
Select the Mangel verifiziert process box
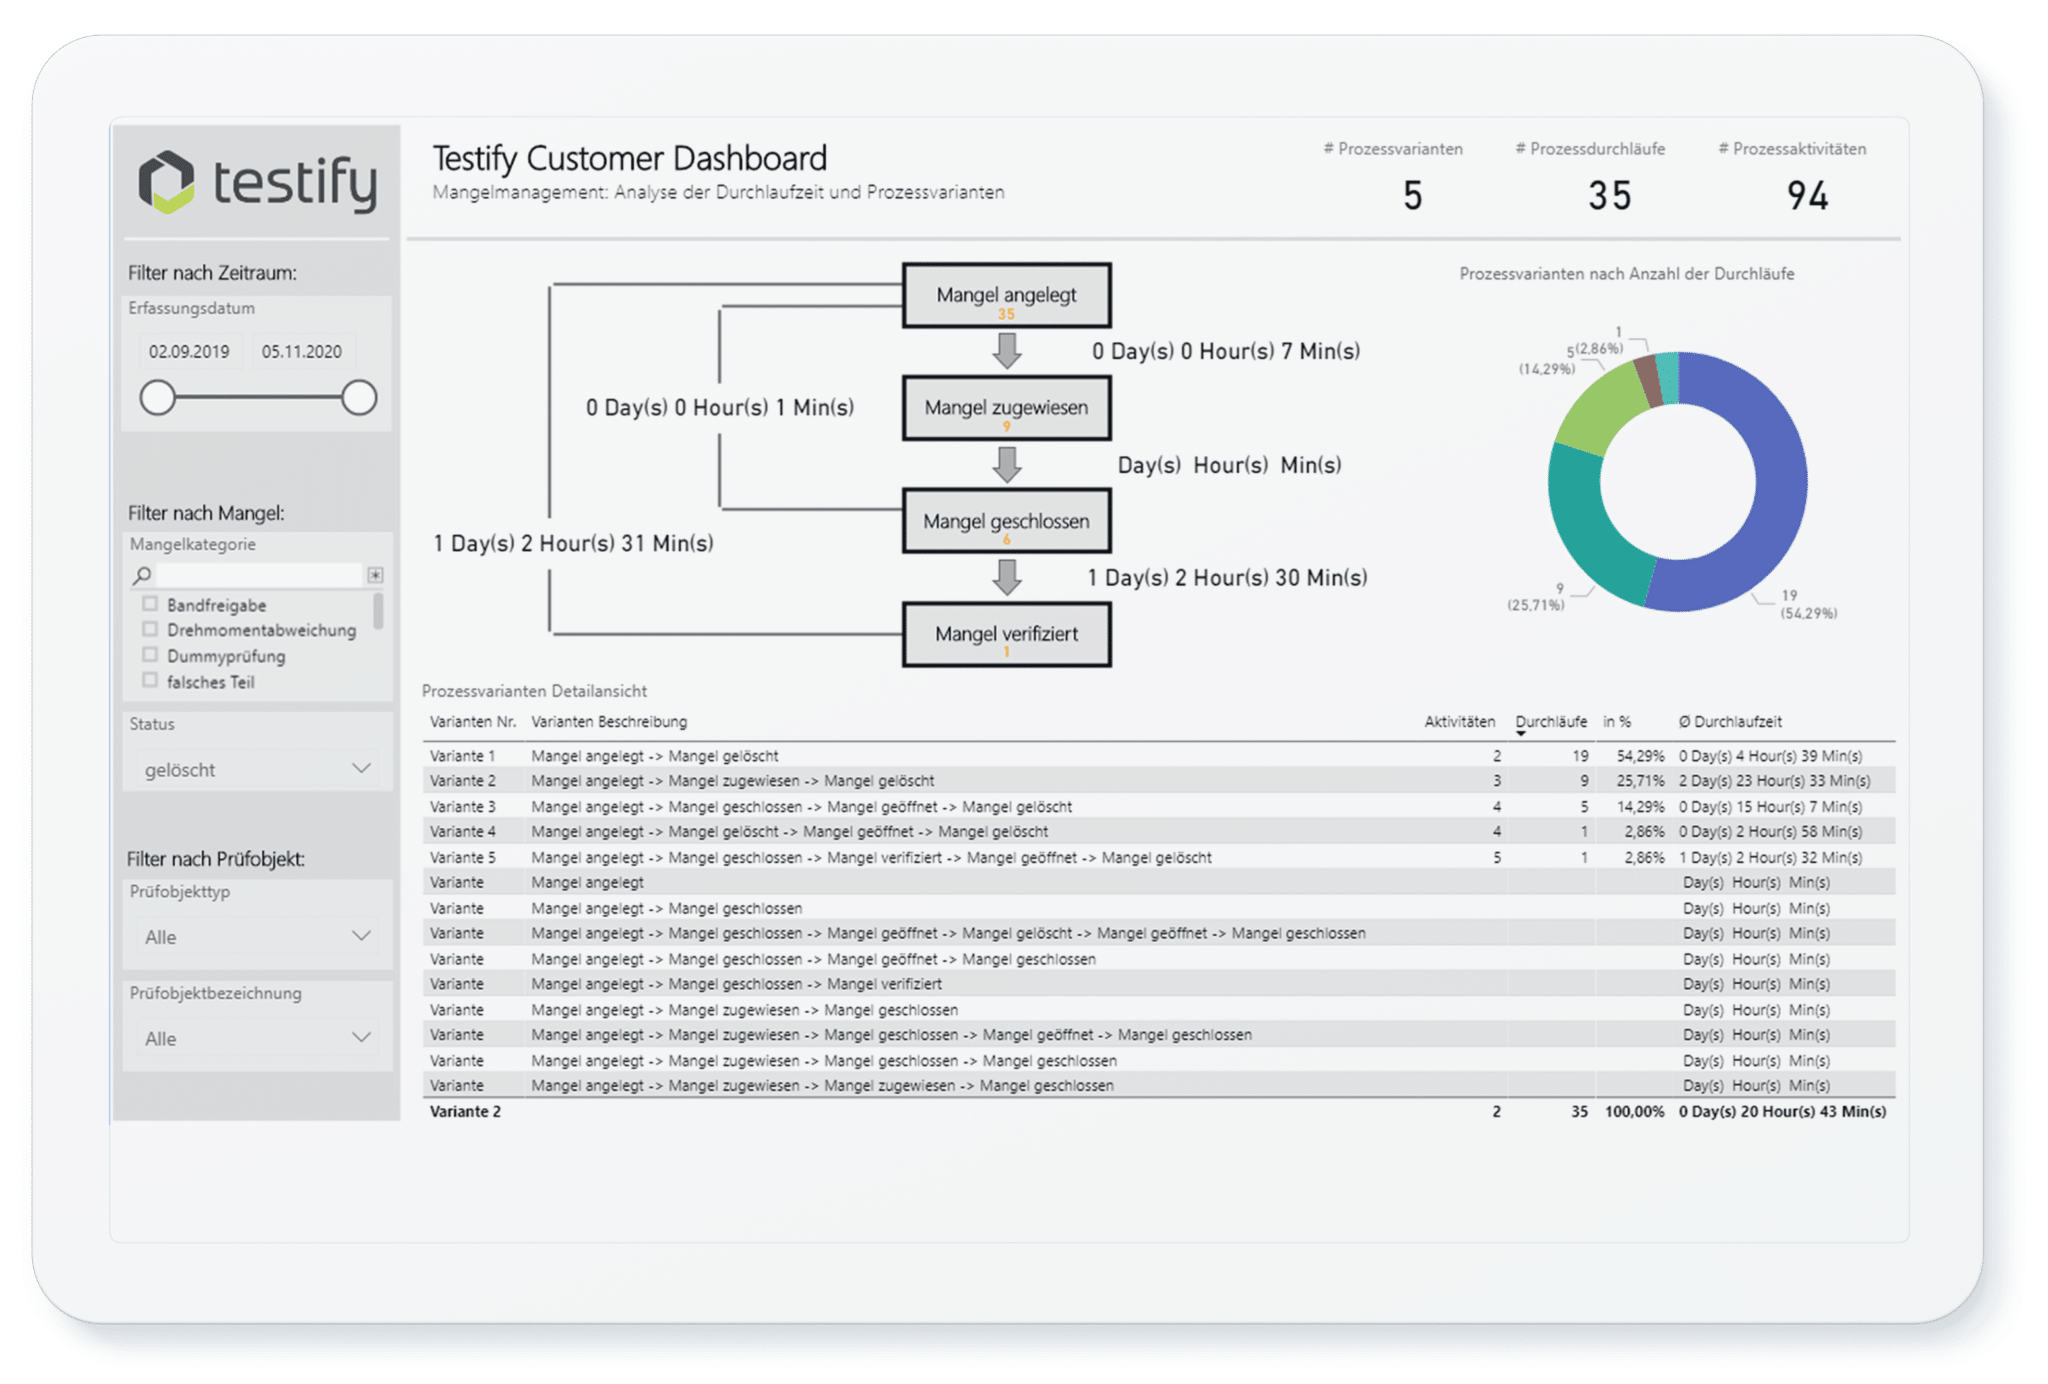click(x=1006, y=634)
